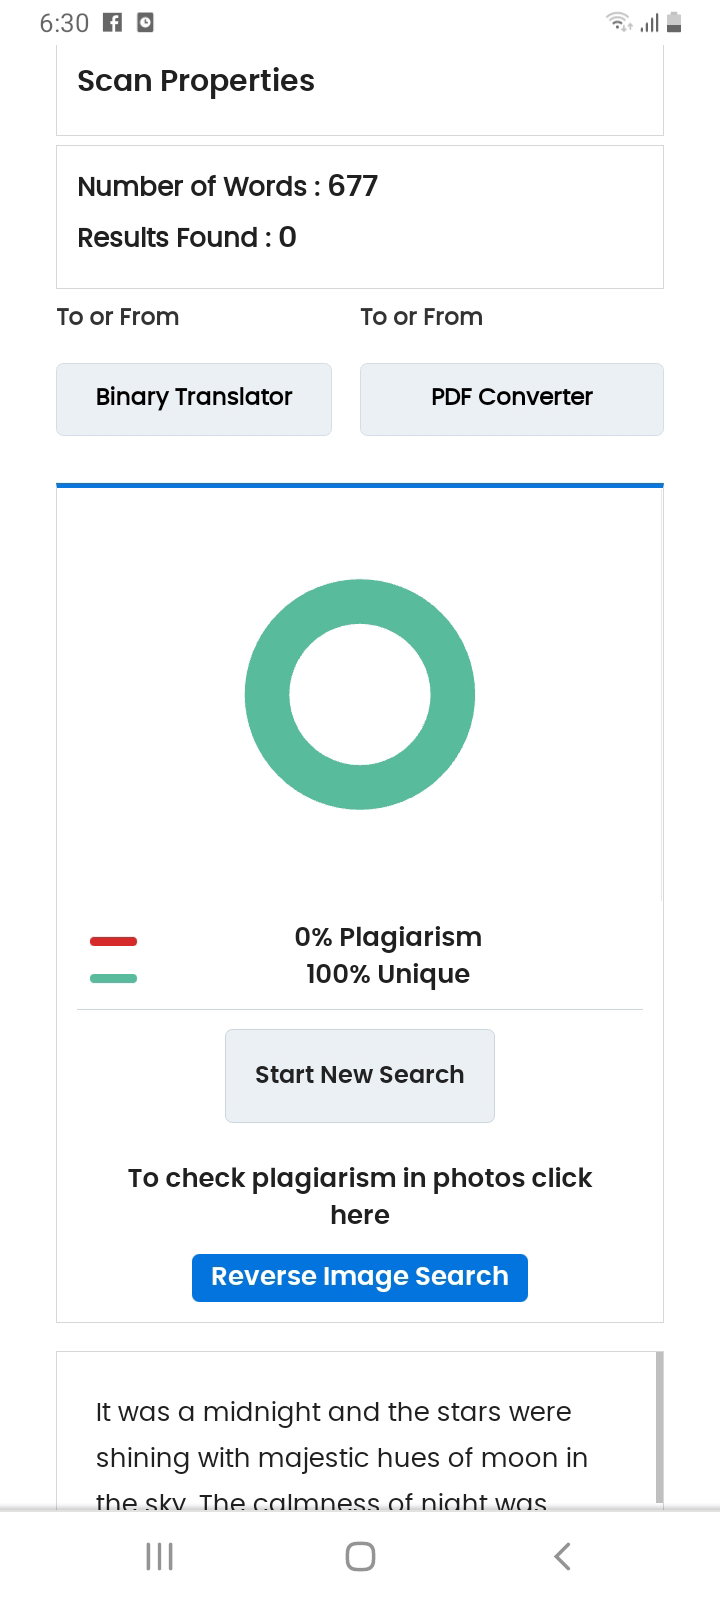Click the red plagiarism legend swatch
This screenshot has height=1600, width=720.
tap(113, 941)
